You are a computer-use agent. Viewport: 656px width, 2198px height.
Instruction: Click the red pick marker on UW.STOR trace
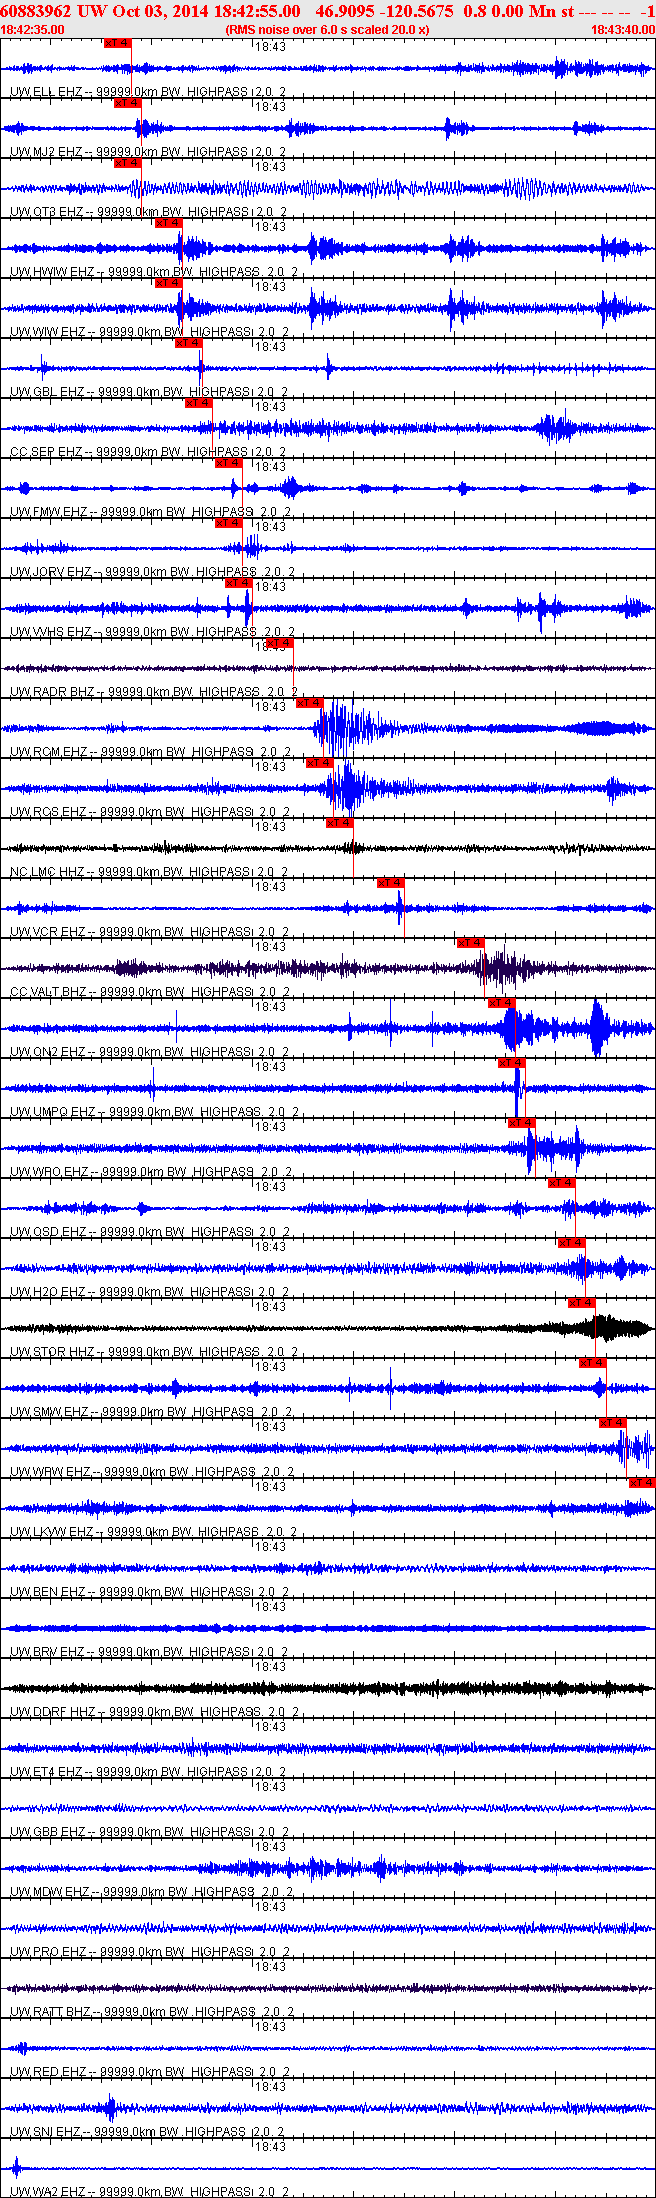click(x=581, y=1303)
